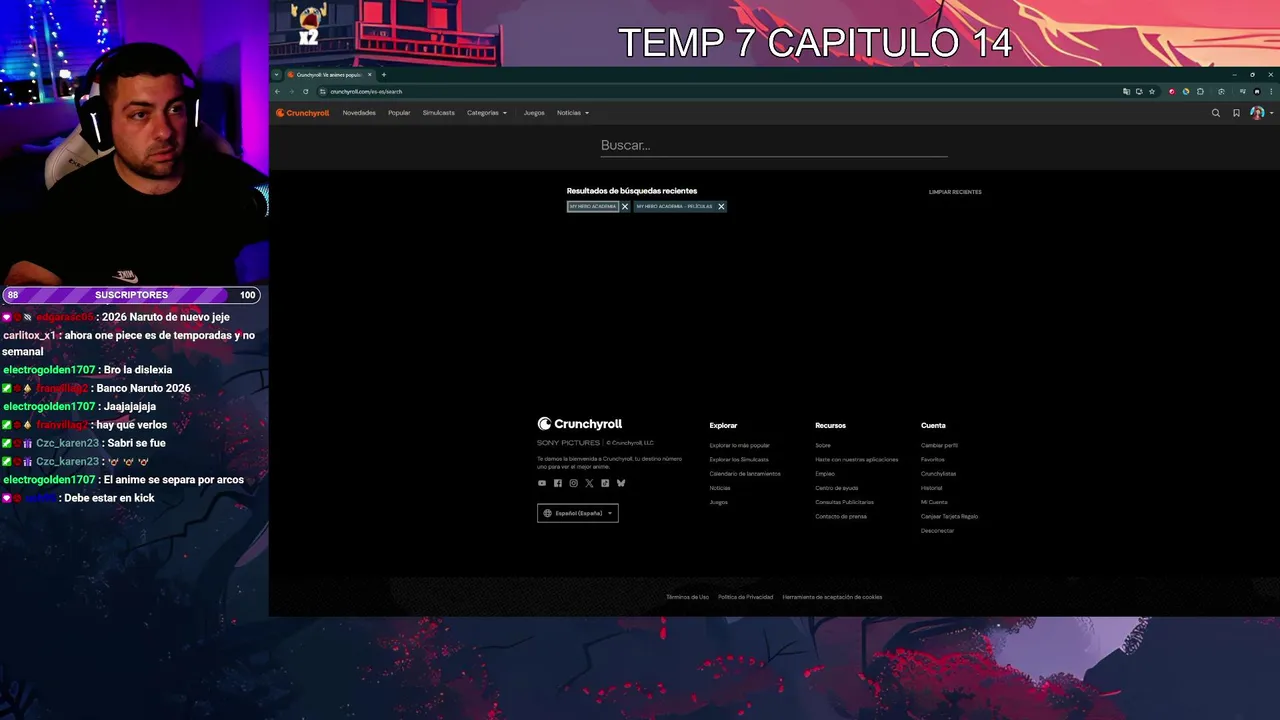The width and height of the screenshot is (1280, 720).
Task: Open the Crunchyroll Instagram footer icon
Action: (x=574, y=483)
